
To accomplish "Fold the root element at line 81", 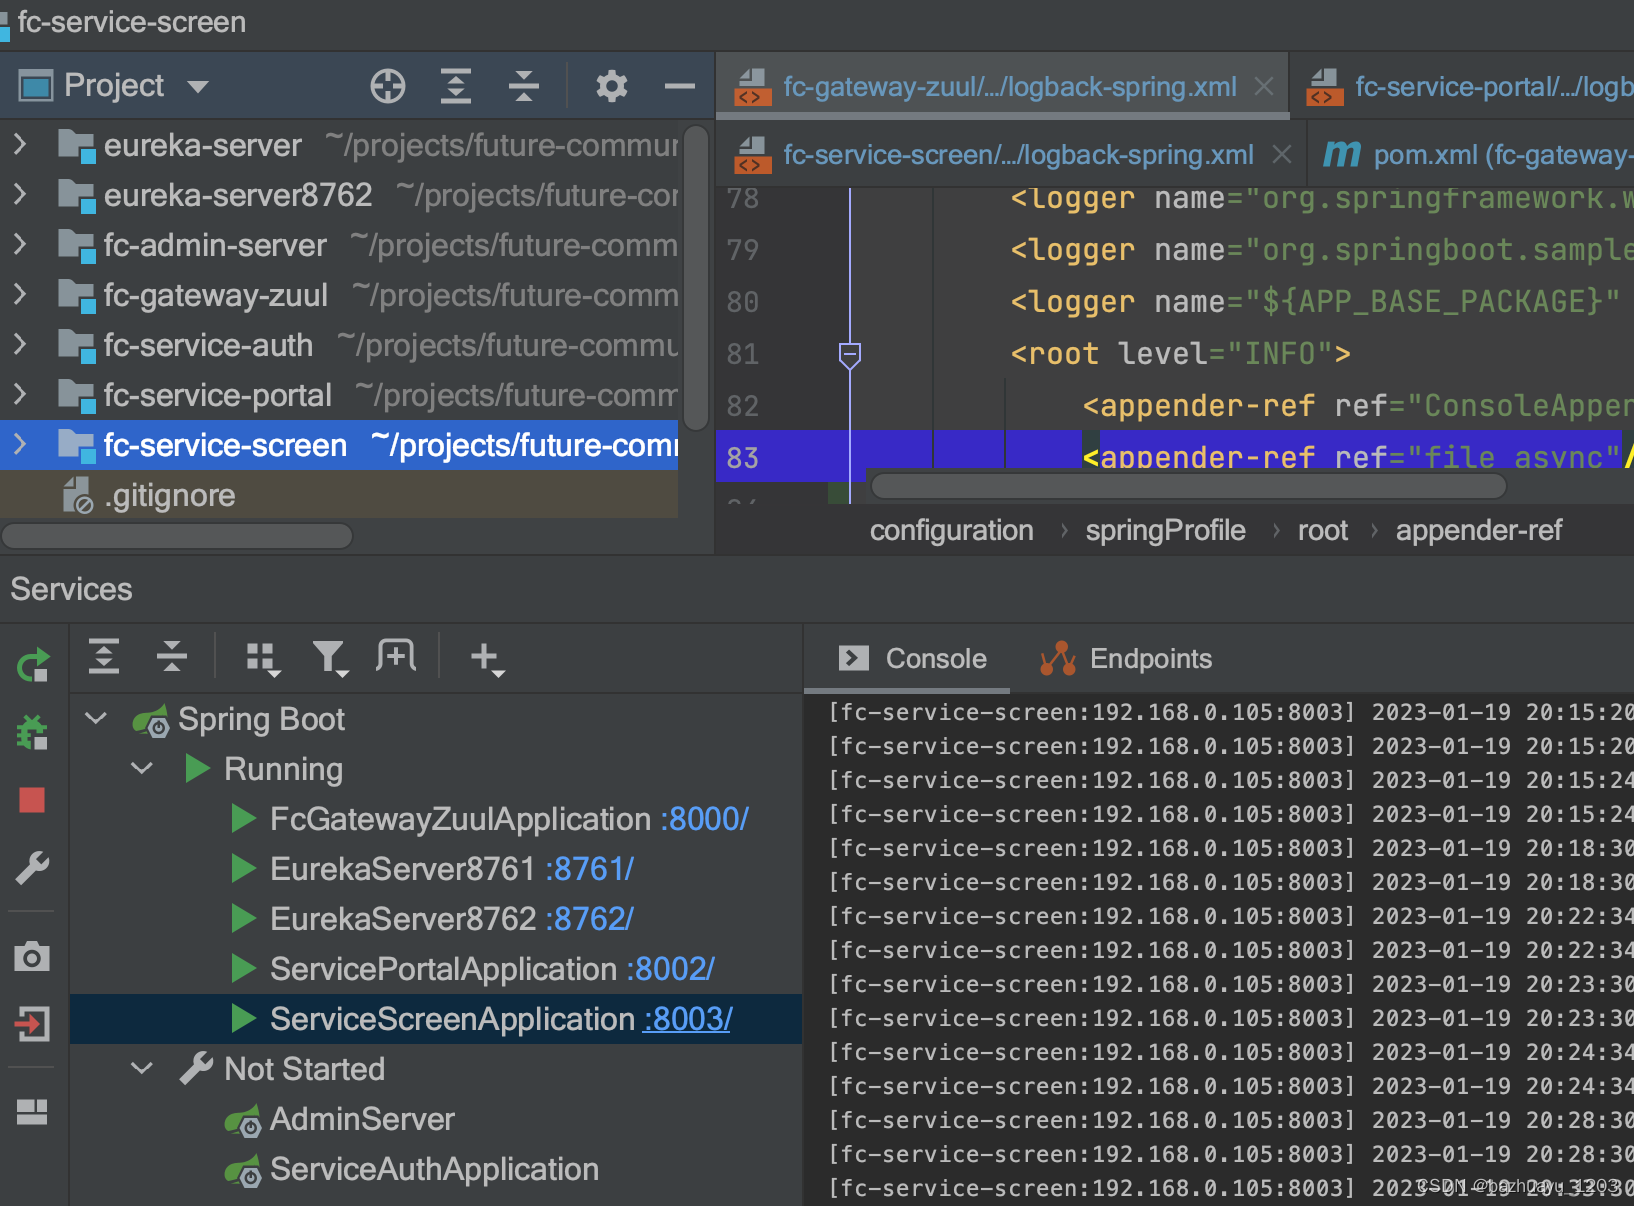I will (850, 354).
